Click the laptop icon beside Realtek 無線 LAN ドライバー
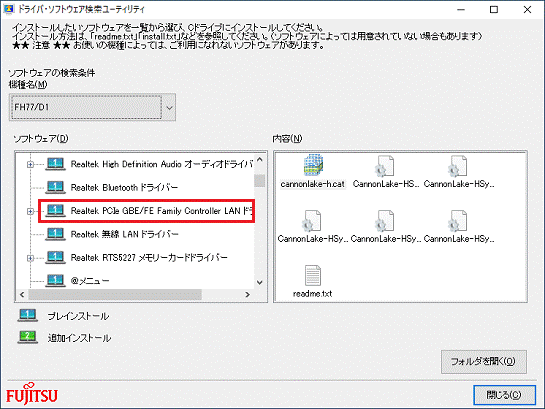545x409 pixels. tap(55, 234)
